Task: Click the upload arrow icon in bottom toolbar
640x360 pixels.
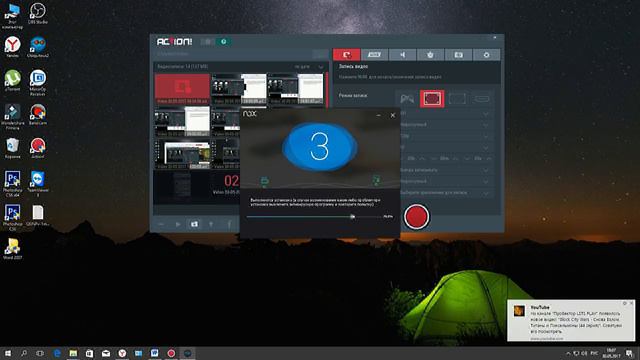Action: tap(211, 224)
